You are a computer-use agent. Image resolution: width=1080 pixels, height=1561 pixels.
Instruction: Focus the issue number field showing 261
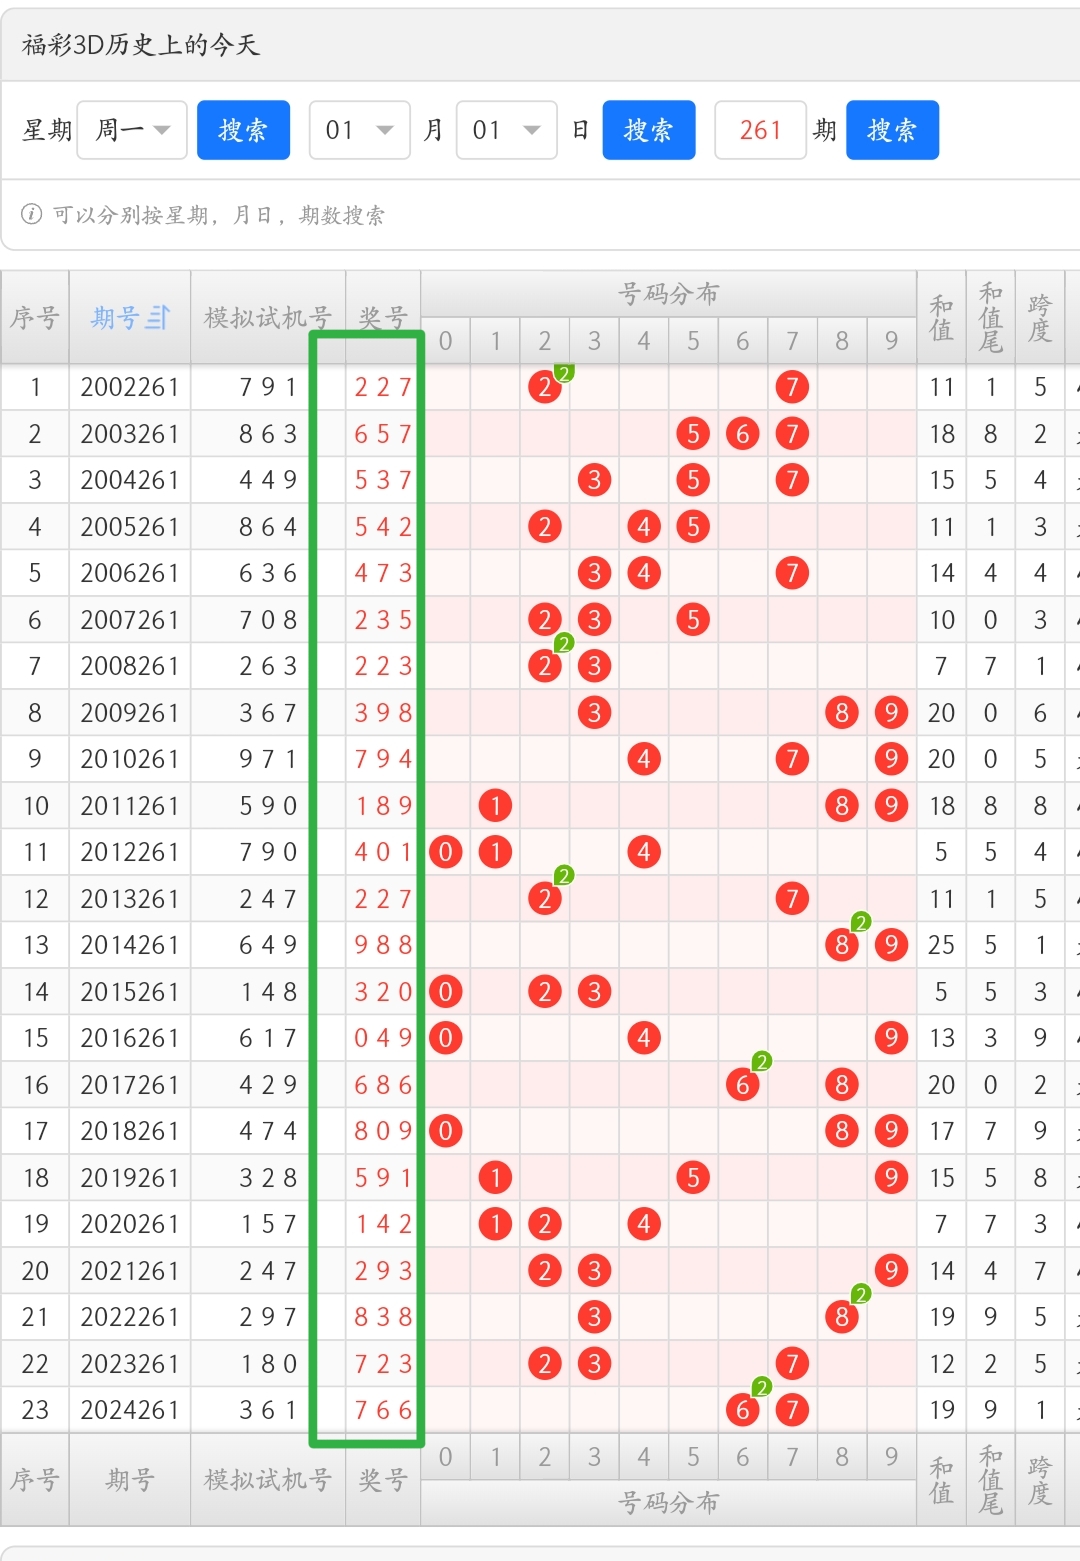(x=760, y=130)
